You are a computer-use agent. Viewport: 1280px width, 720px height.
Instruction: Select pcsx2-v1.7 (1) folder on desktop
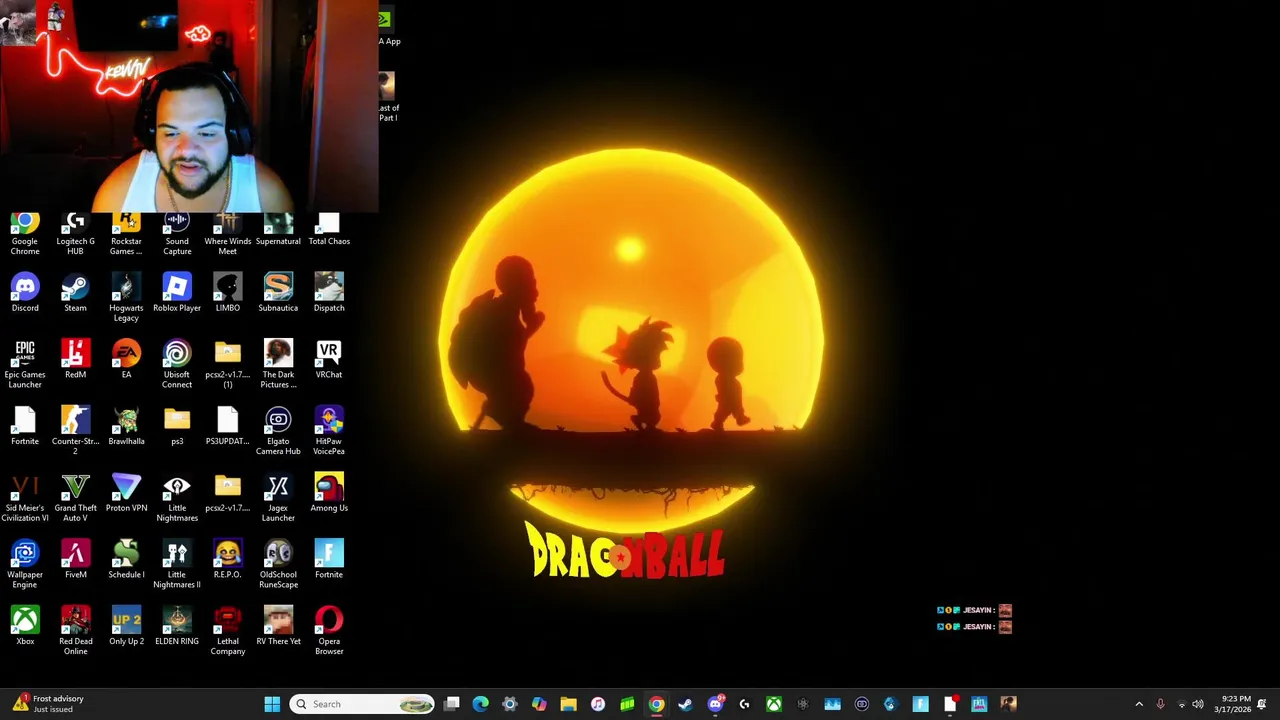coord(227,364)
